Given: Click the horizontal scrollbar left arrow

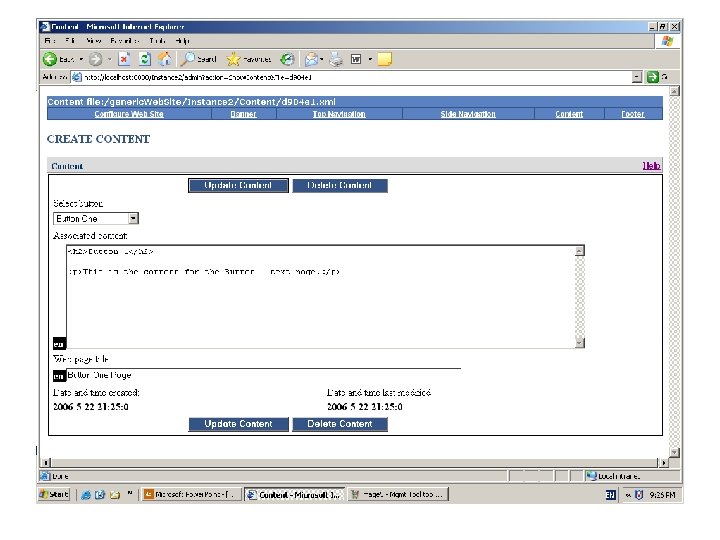Looking at the screenshot, I should click(x=46, y=463).
